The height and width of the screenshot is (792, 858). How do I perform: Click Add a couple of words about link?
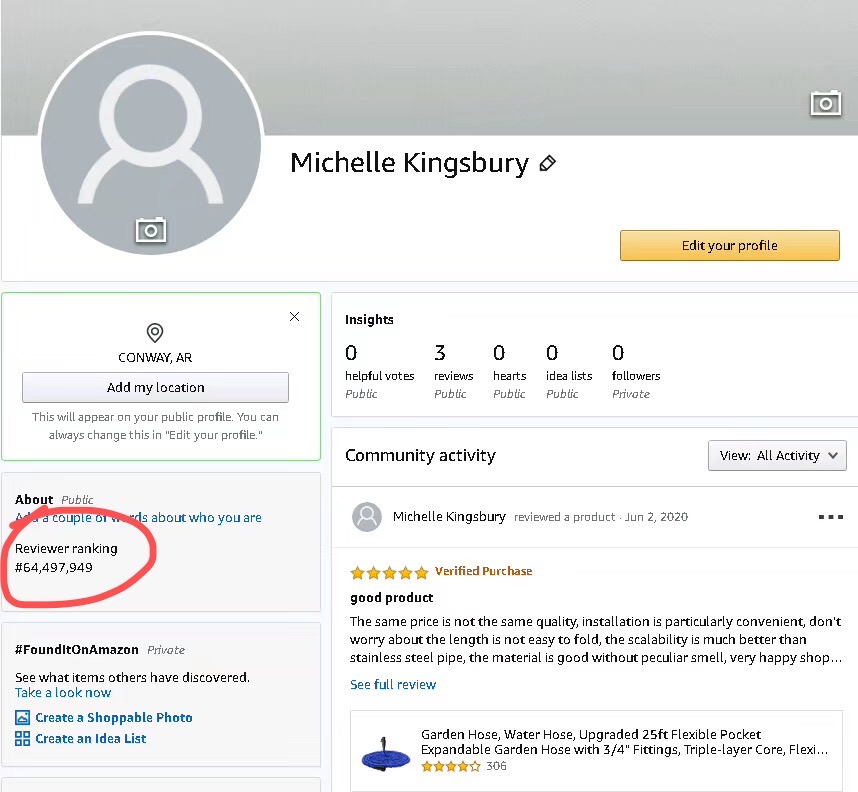(140, 518)
